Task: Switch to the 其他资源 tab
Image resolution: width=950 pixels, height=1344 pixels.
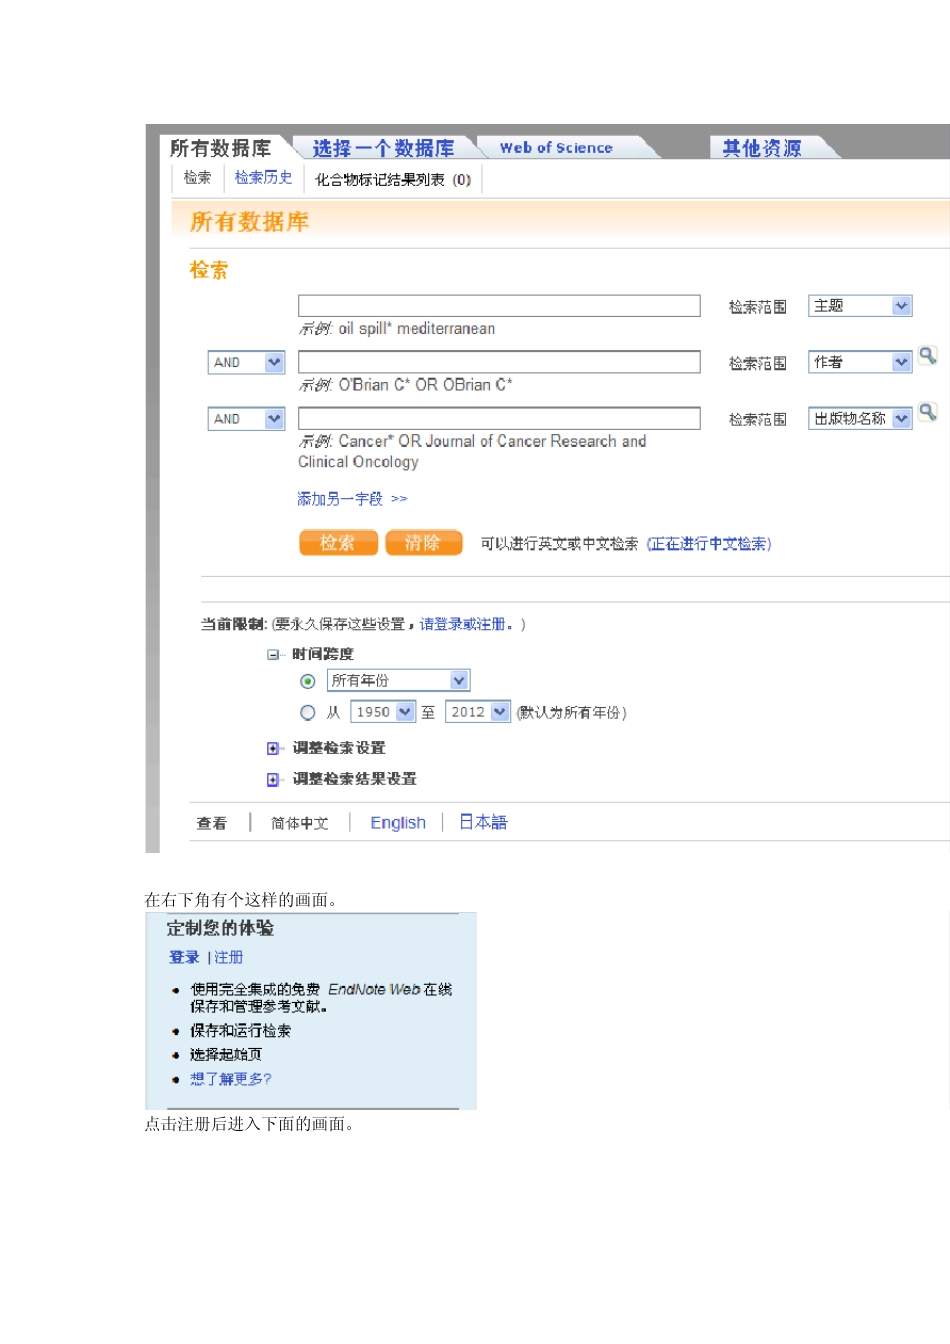Action: (763, 148)
